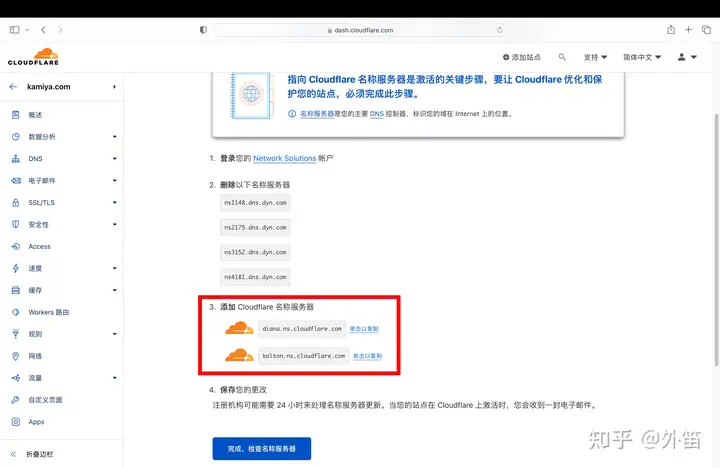Click the 添加站点 add site link
This screenshot has height=468, width=720.
(522, 57)
